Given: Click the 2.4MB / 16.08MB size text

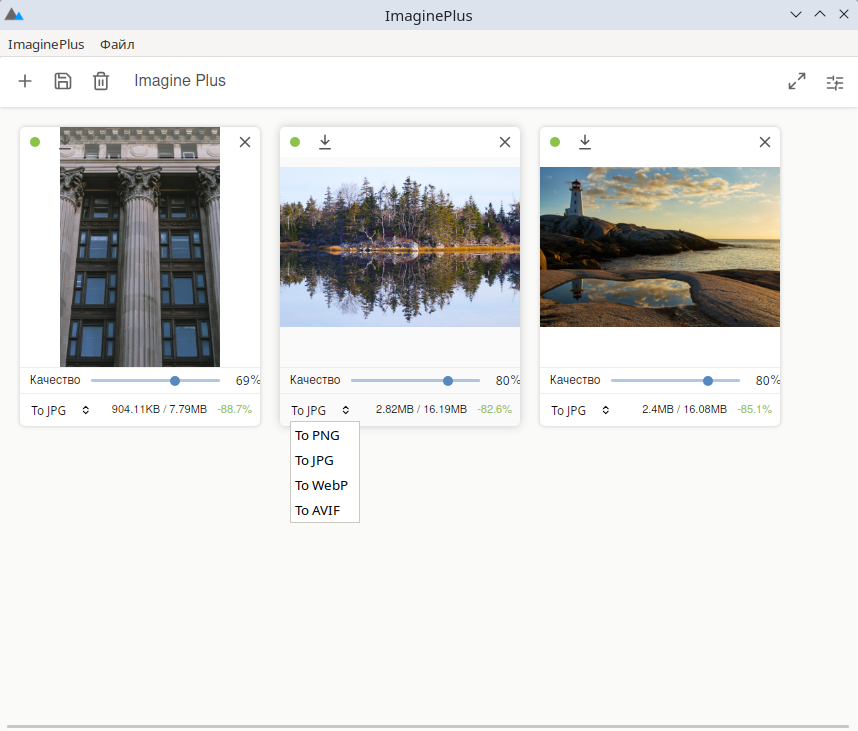Looking at the screenshot, I should (x=685, y=409).
